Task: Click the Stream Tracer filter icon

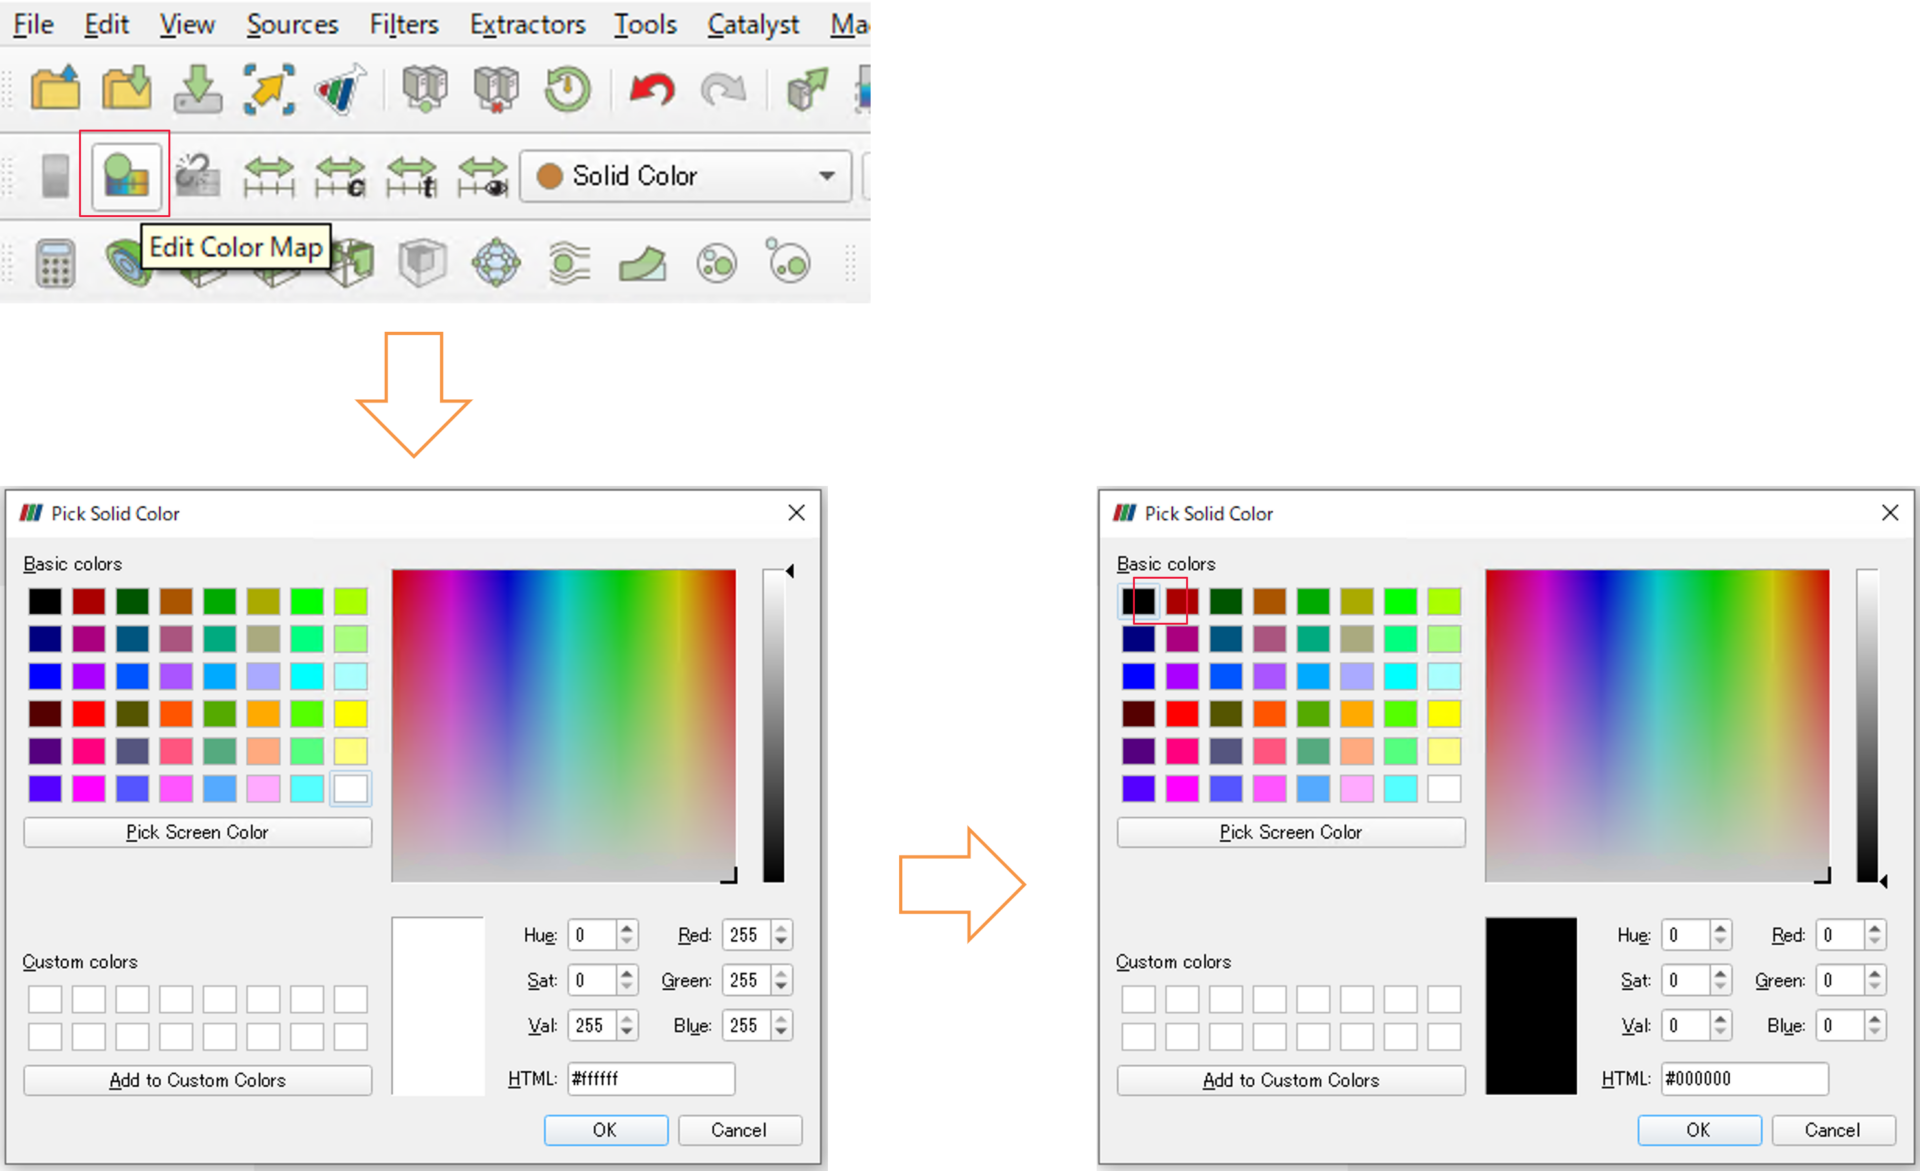Action: pyautogui.click(x=569, y=263)
